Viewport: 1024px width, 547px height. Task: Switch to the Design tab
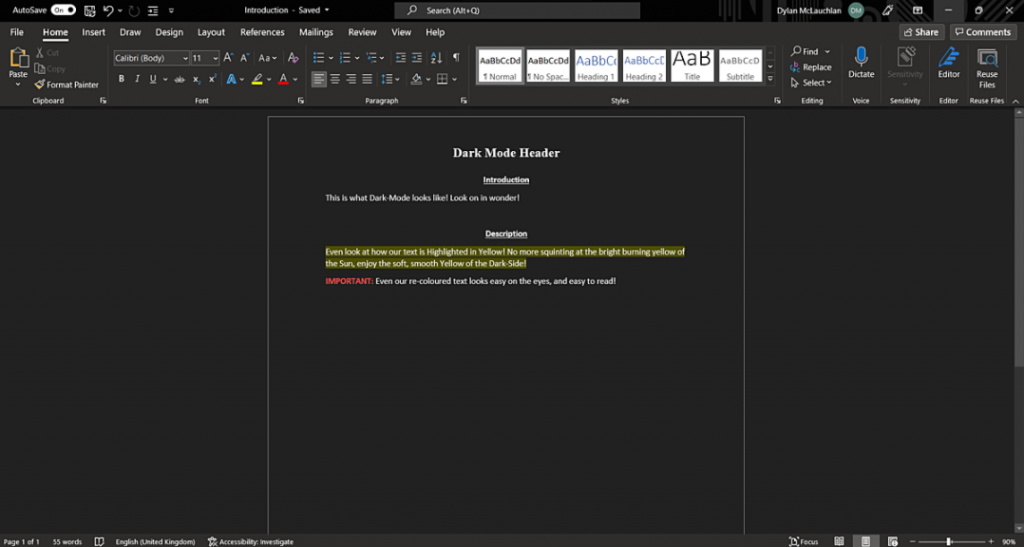169,32
